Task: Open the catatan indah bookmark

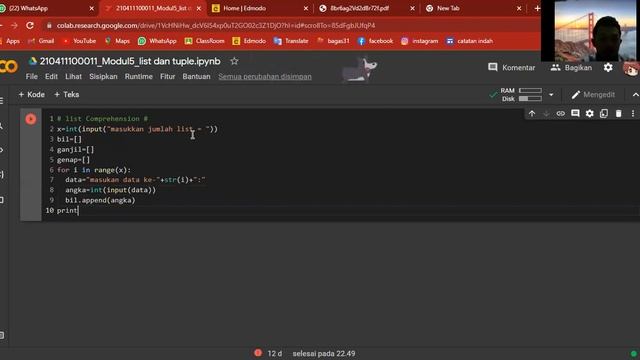Action: tap(469, 41)
